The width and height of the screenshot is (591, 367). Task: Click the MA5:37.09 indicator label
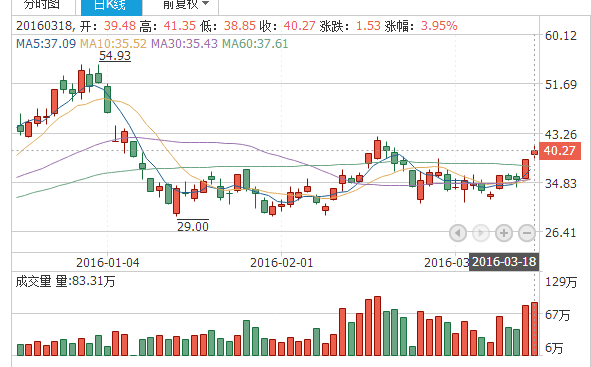click(46, 44)
